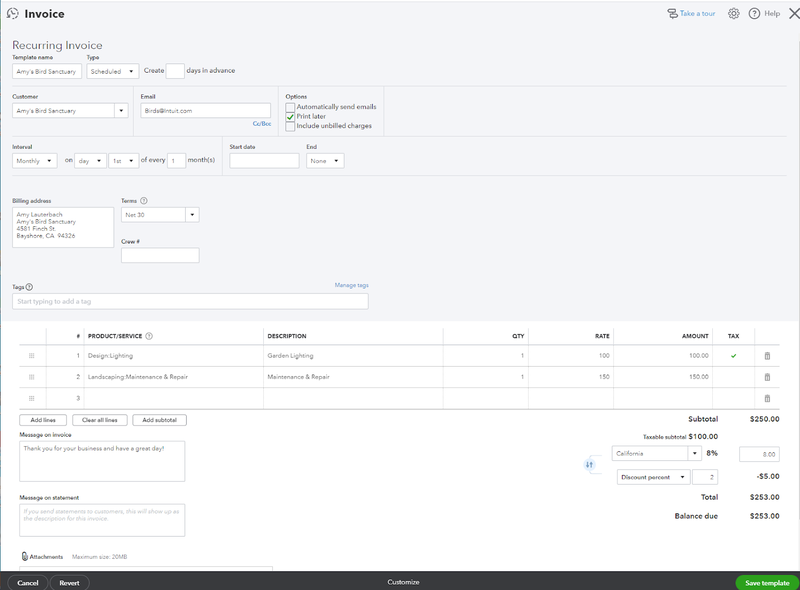Click the swap discount and tax icon
The image size is (800, 590).
[589, 464]
